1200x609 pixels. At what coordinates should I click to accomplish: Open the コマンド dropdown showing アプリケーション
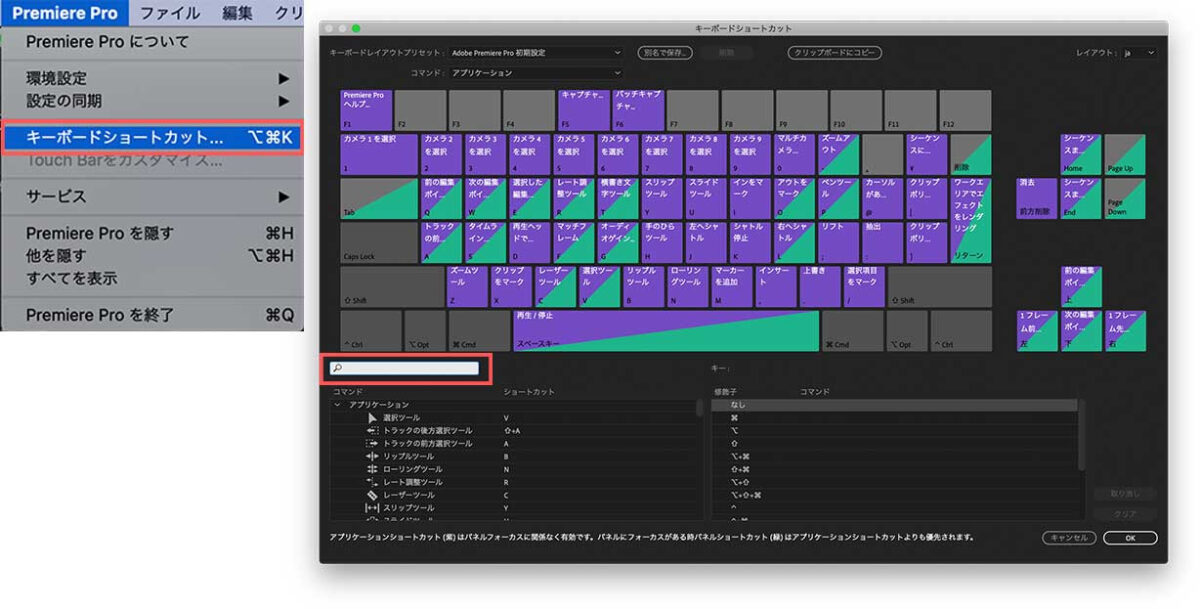click(535, 73)
